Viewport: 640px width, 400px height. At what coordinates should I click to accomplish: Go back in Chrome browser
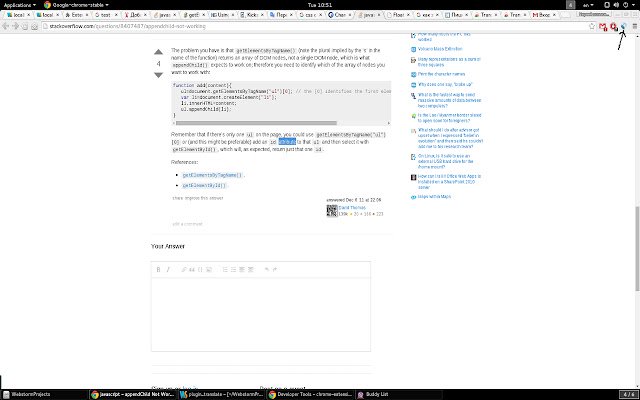[x=6, y=26]
